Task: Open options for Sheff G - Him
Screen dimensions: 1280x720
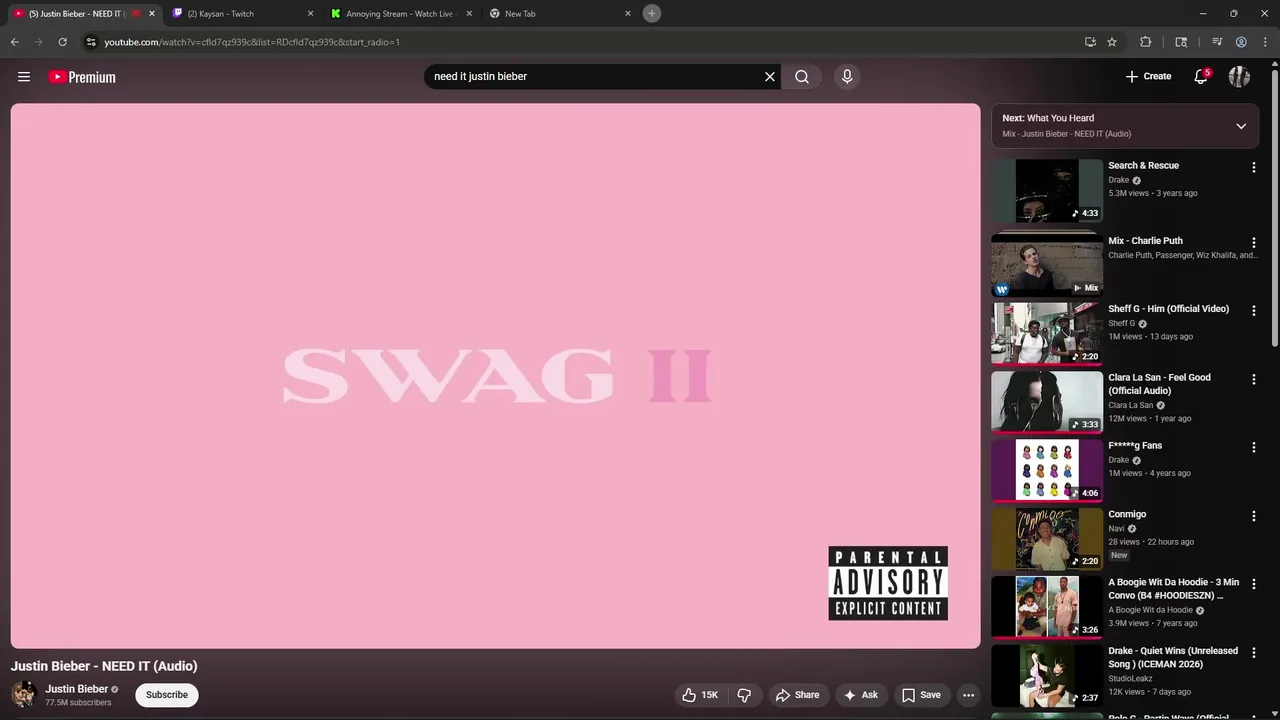Action: coord(1253,311)
